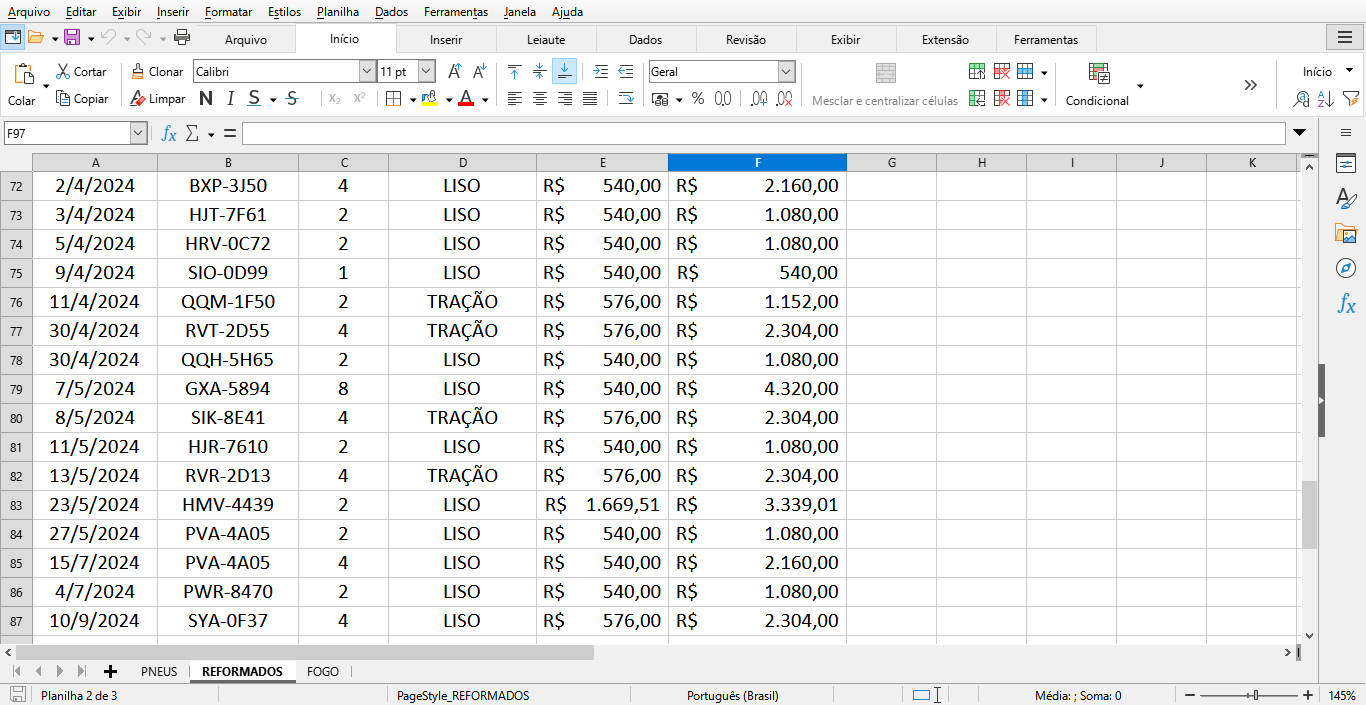Click the percent format icon

[x=697, y=99]
